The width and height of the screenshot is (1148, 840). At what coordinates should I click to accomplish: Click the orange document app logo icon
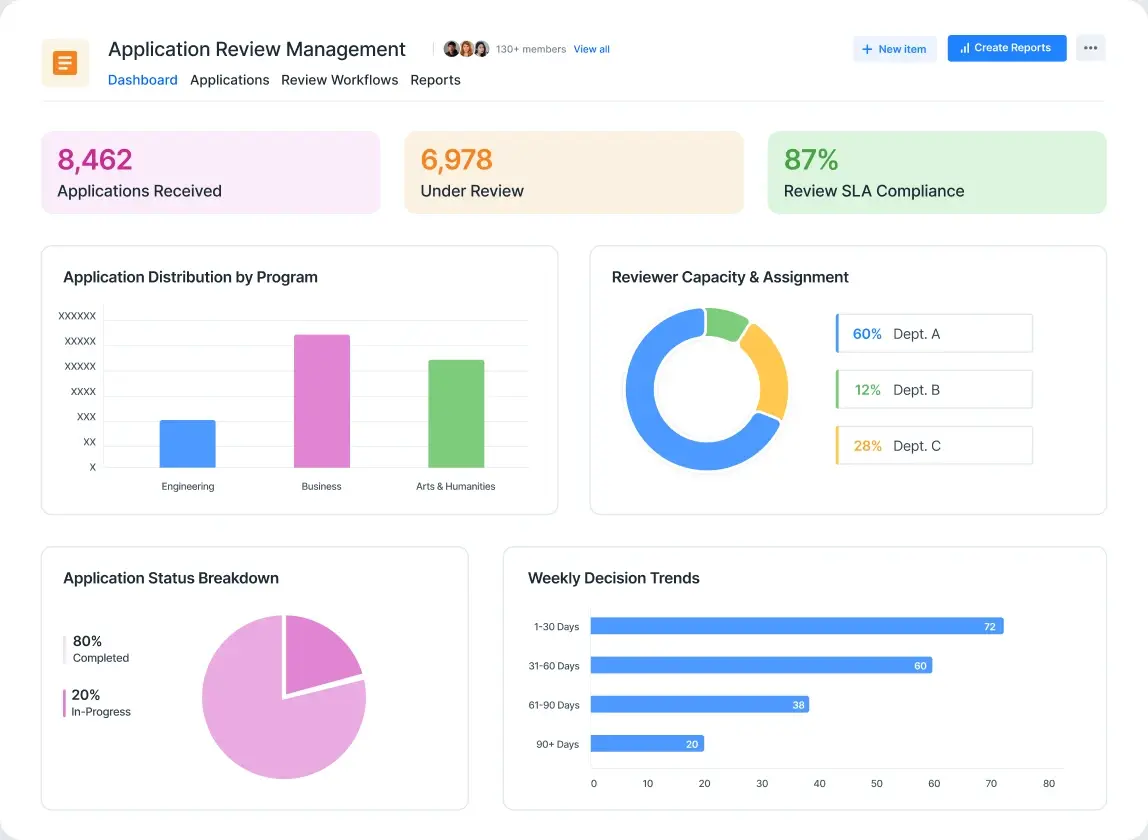[65, 63]
